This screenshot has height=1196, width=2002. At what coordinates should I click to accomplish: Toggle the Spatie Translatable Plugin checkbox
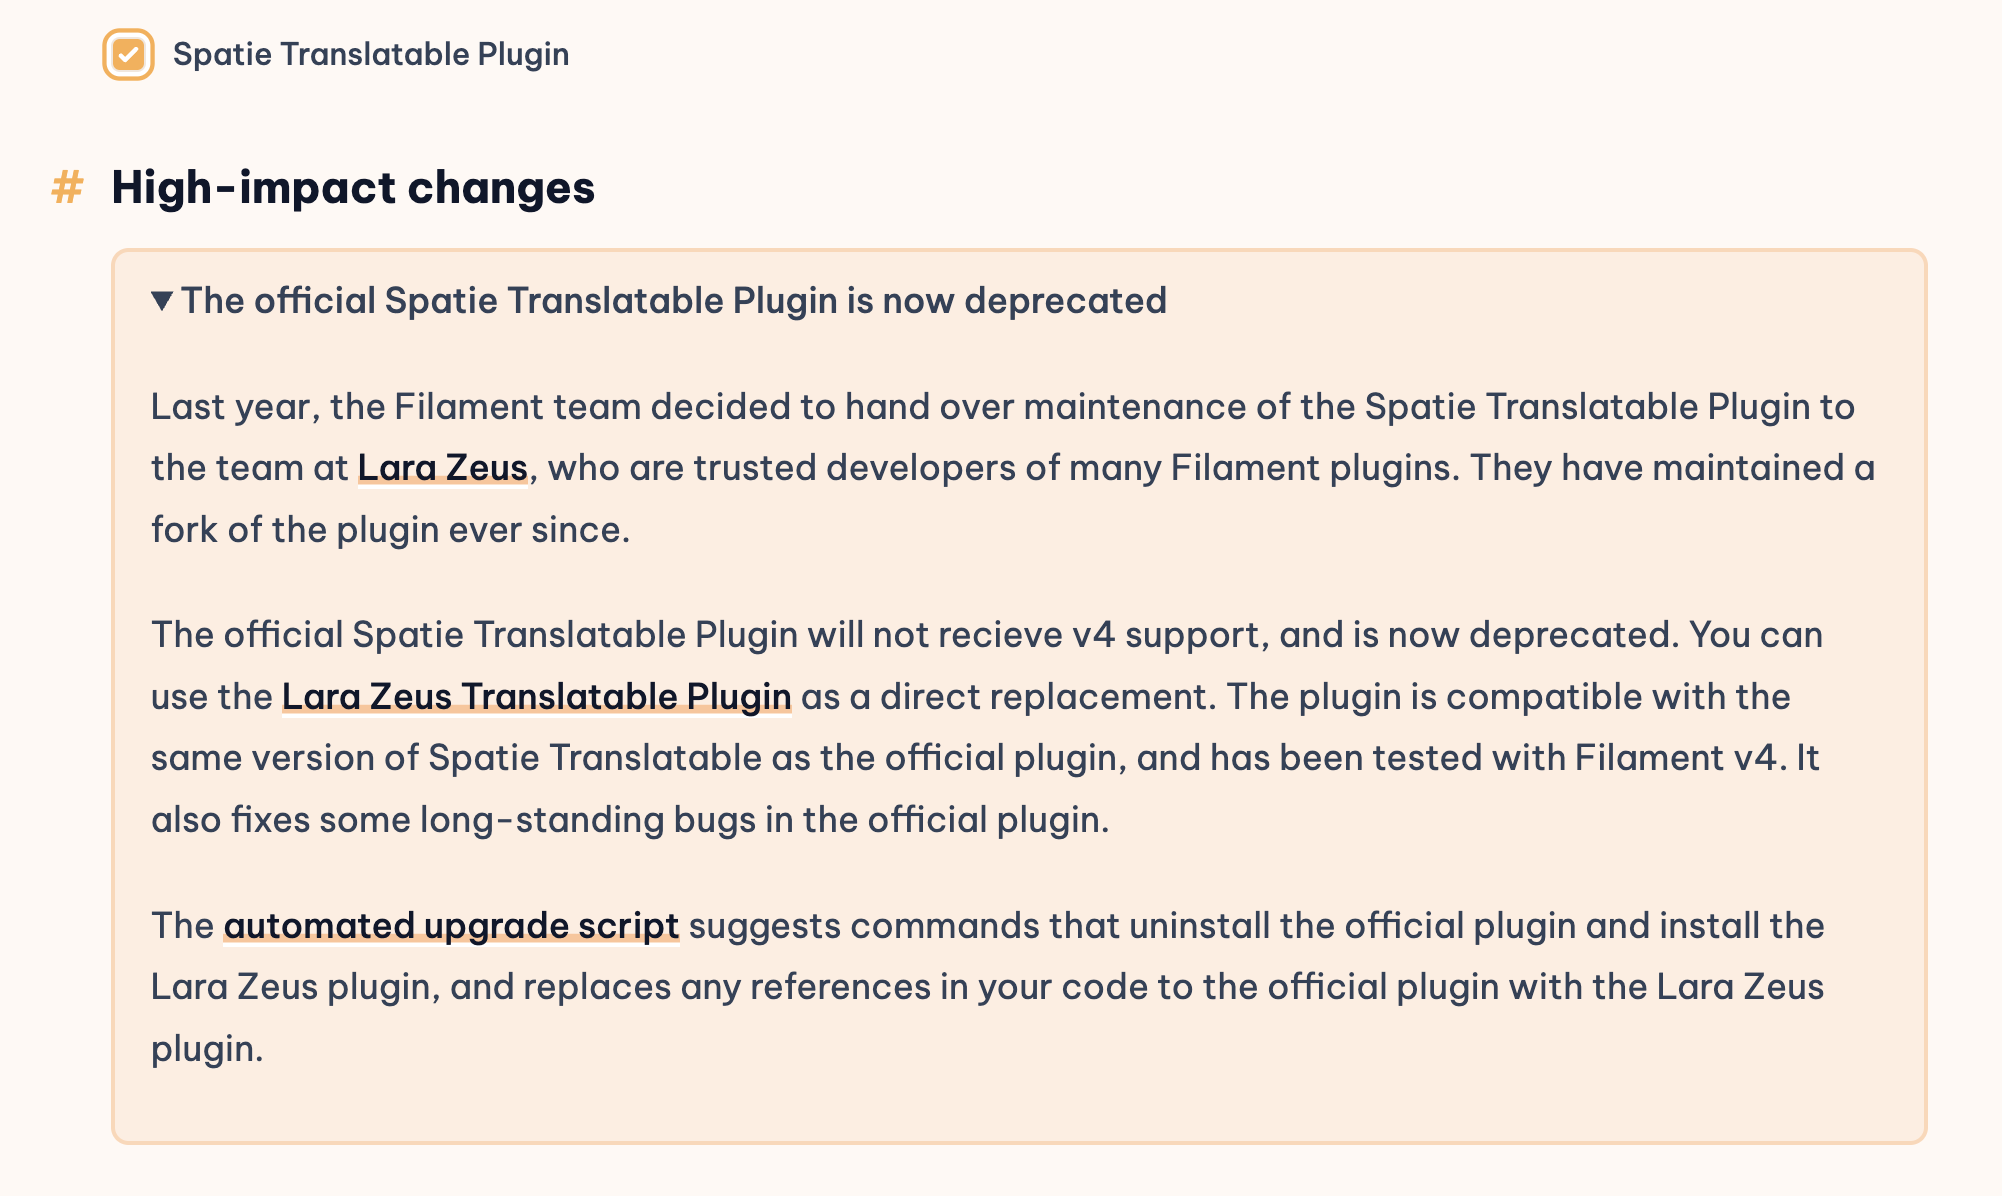pyautogui.click(x=128, y=54)
